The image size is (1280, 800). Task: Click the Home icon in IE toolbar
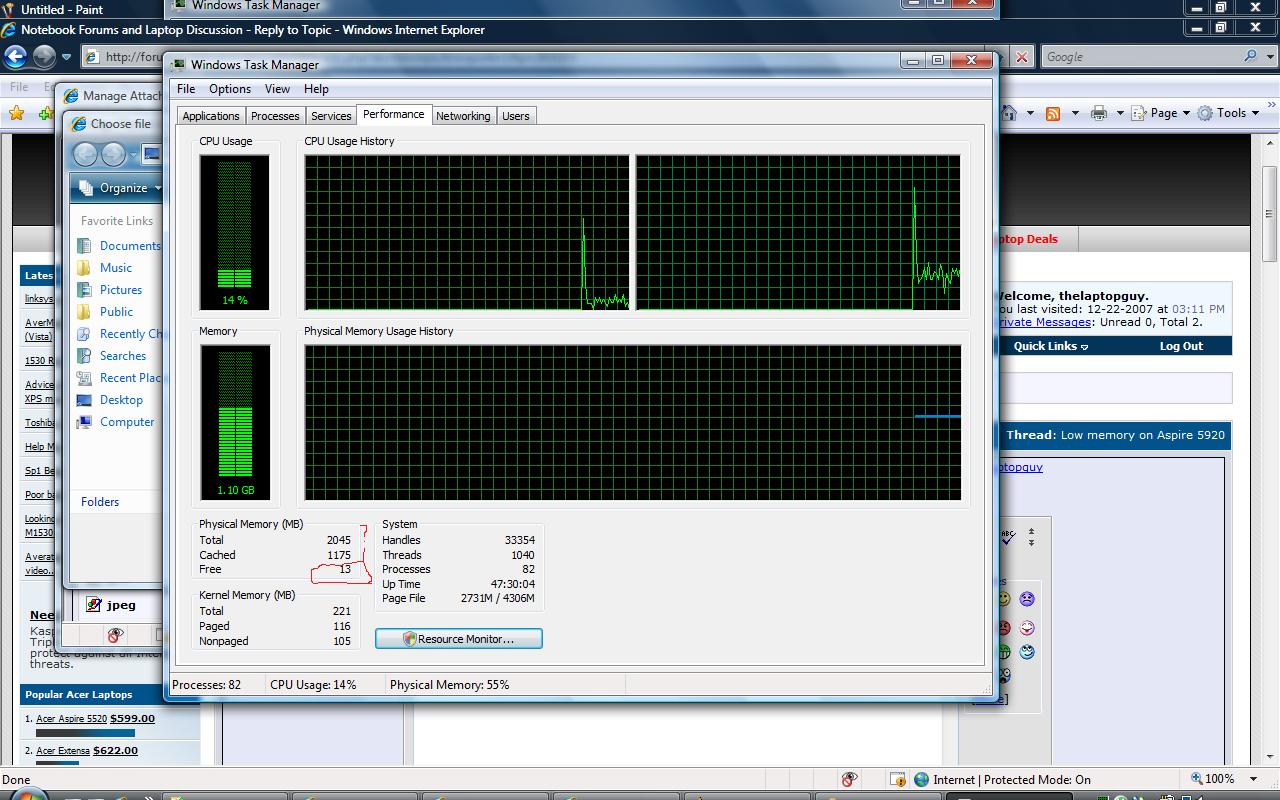pyautogui.click(x=1009, y=113)
